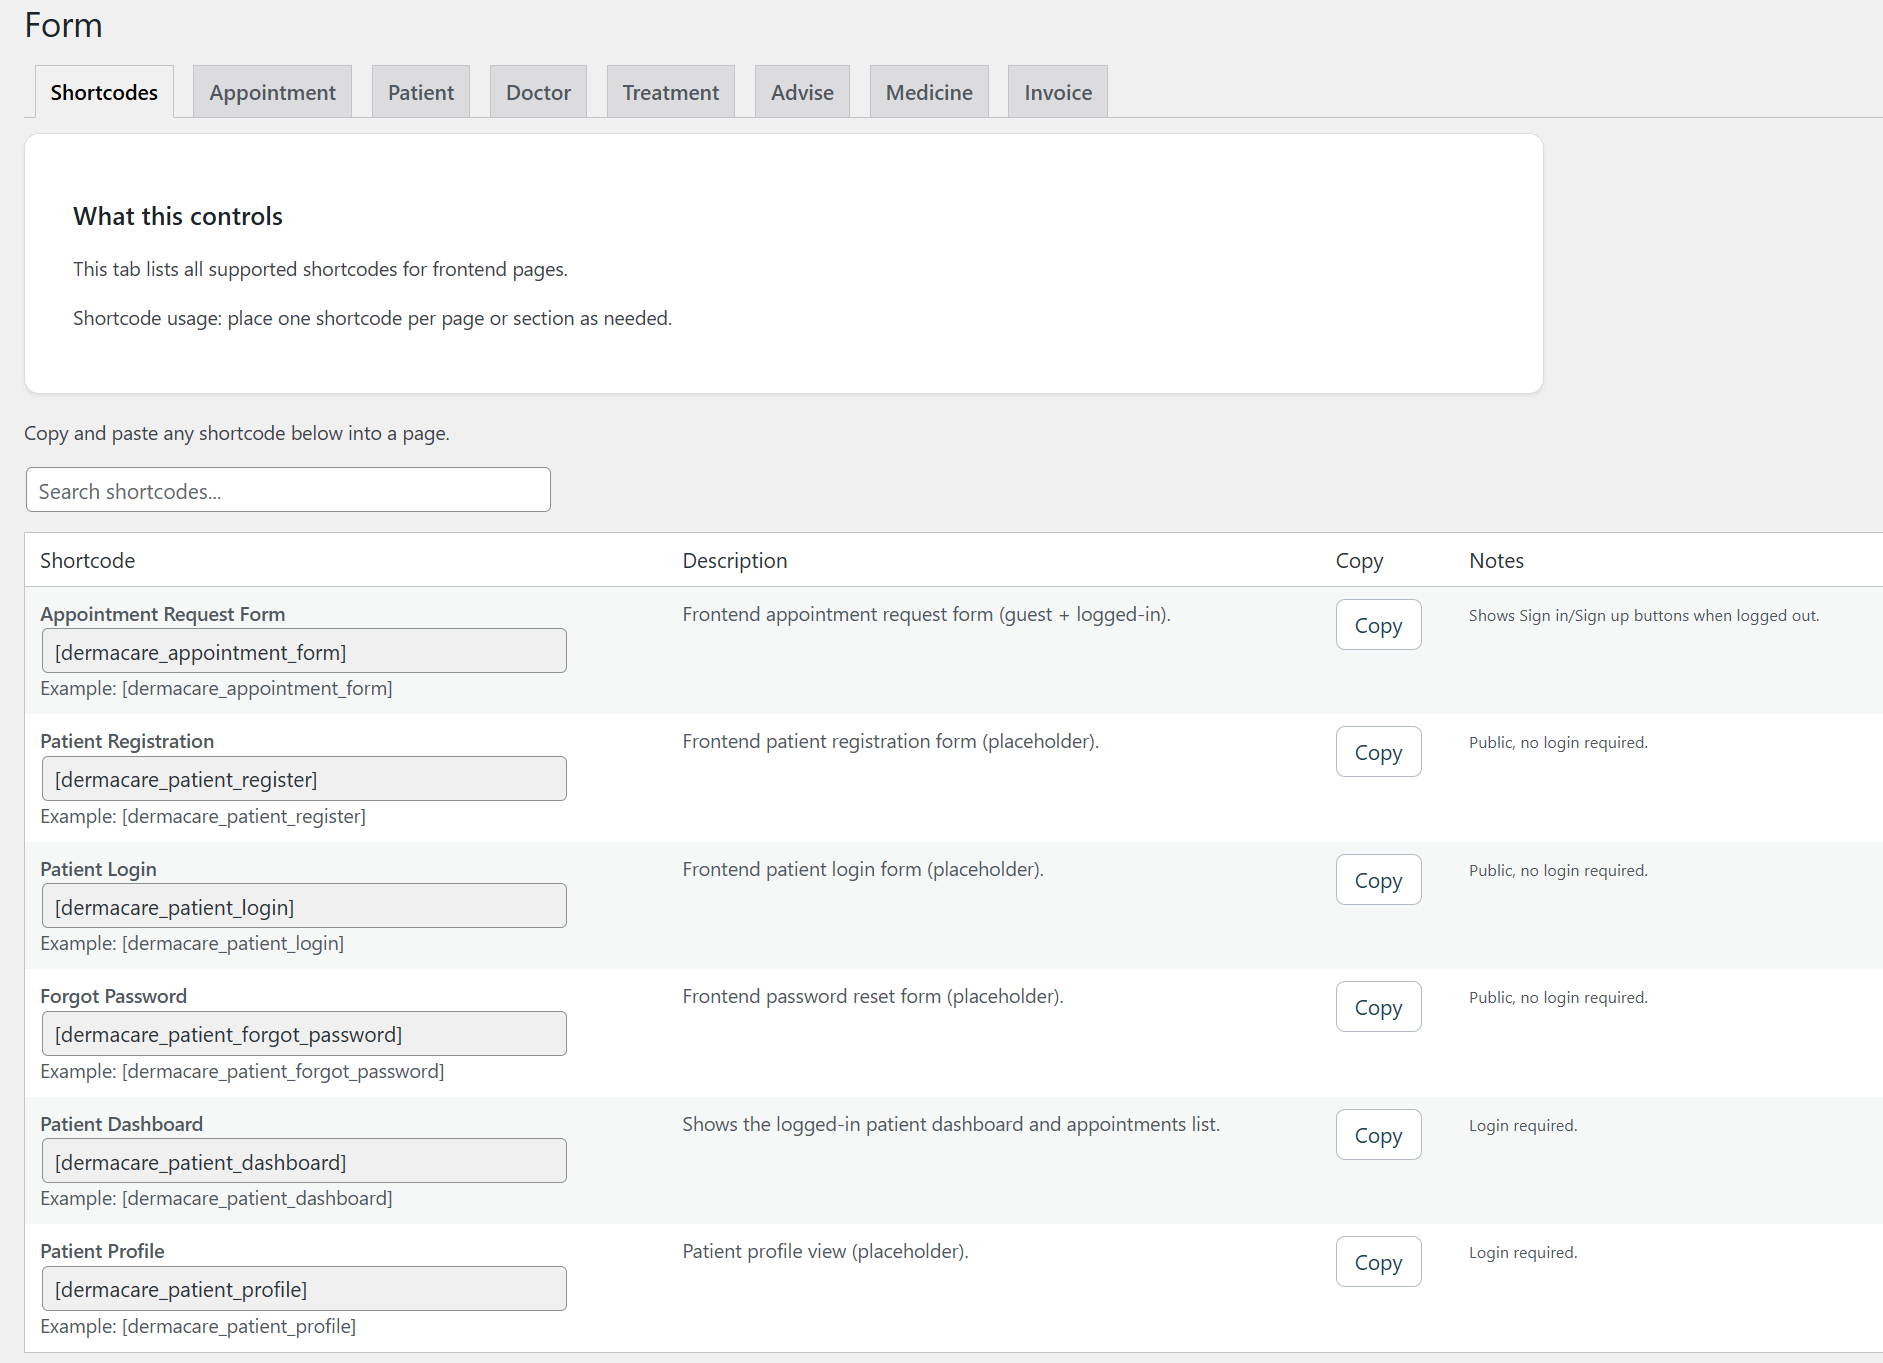Open the Advise tab
Viewport: 1883px width, 1363px height.
pos(802,92)
